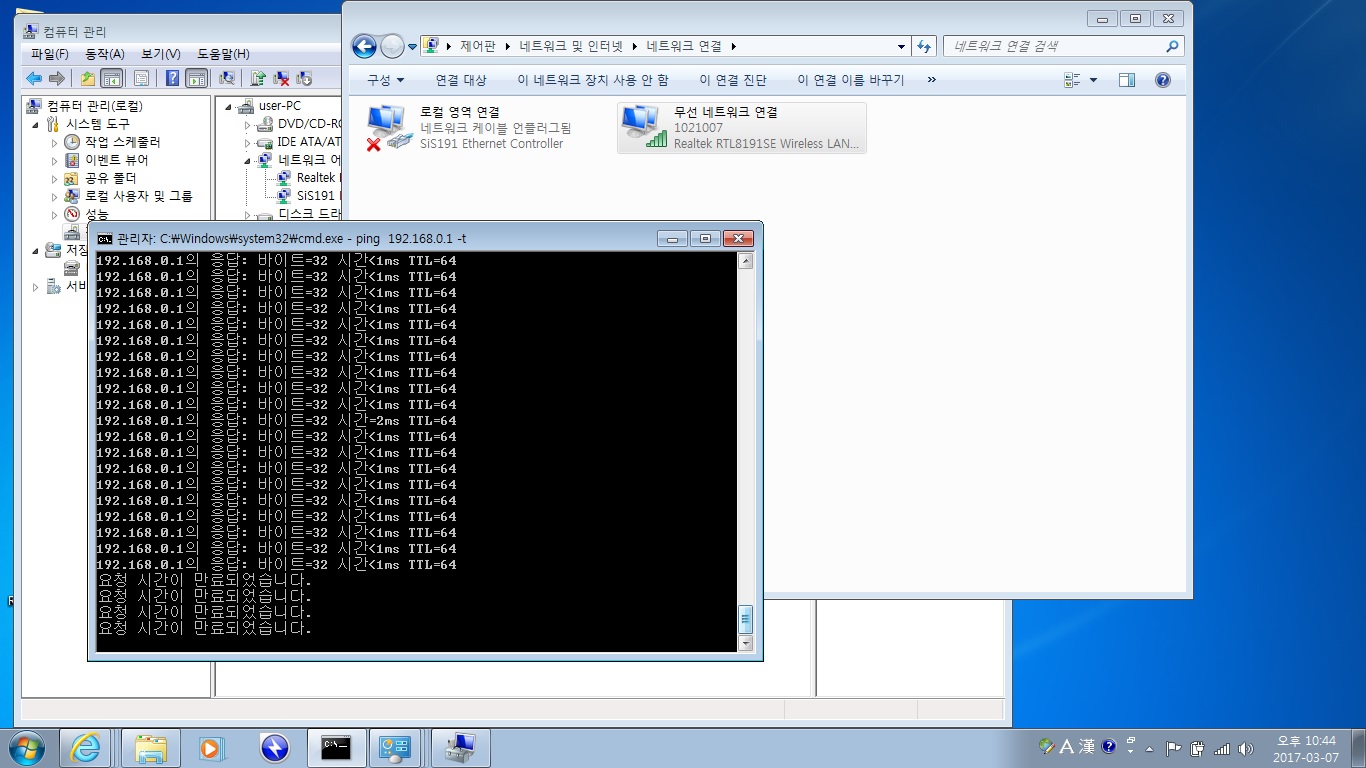Click the Properties toolbar icon in Computer Management

coord(141,78)
